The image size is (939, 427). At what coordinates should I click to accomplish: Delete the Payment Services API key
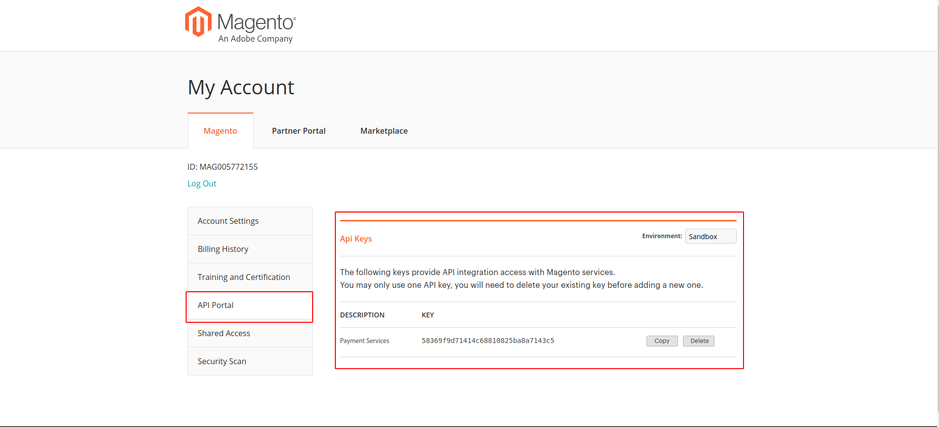pos(699,341)
